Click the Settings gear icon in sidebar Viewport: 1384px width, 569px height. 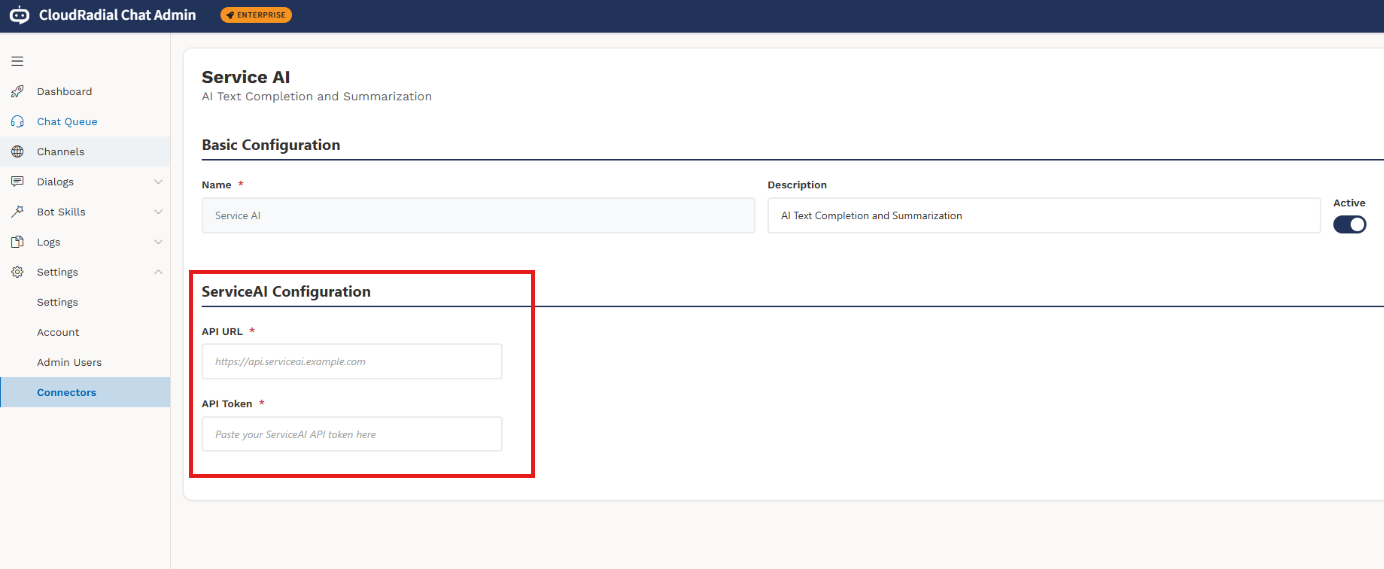pos(17,272)
